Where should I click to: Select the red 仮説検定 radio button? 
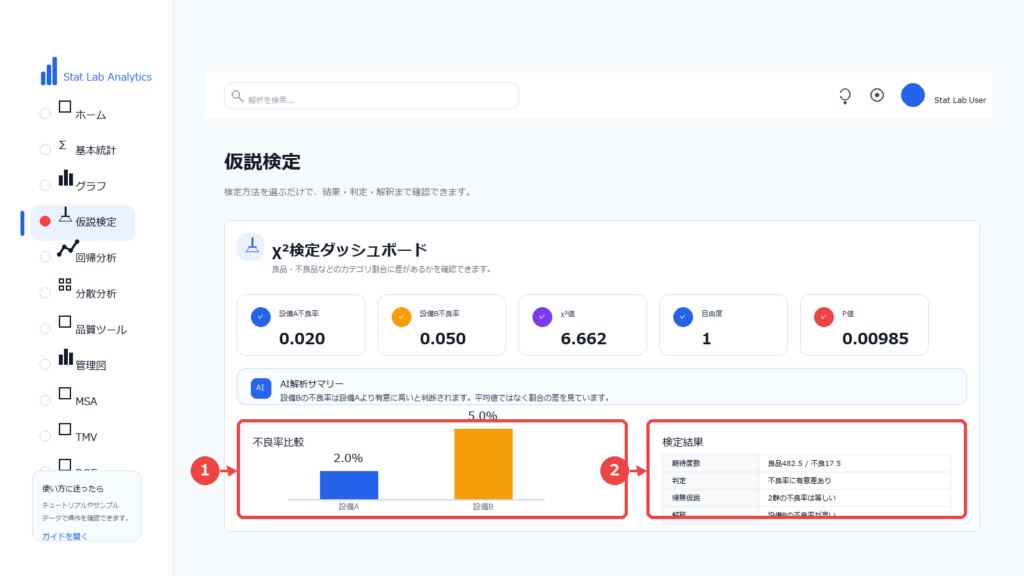(45, 221)
